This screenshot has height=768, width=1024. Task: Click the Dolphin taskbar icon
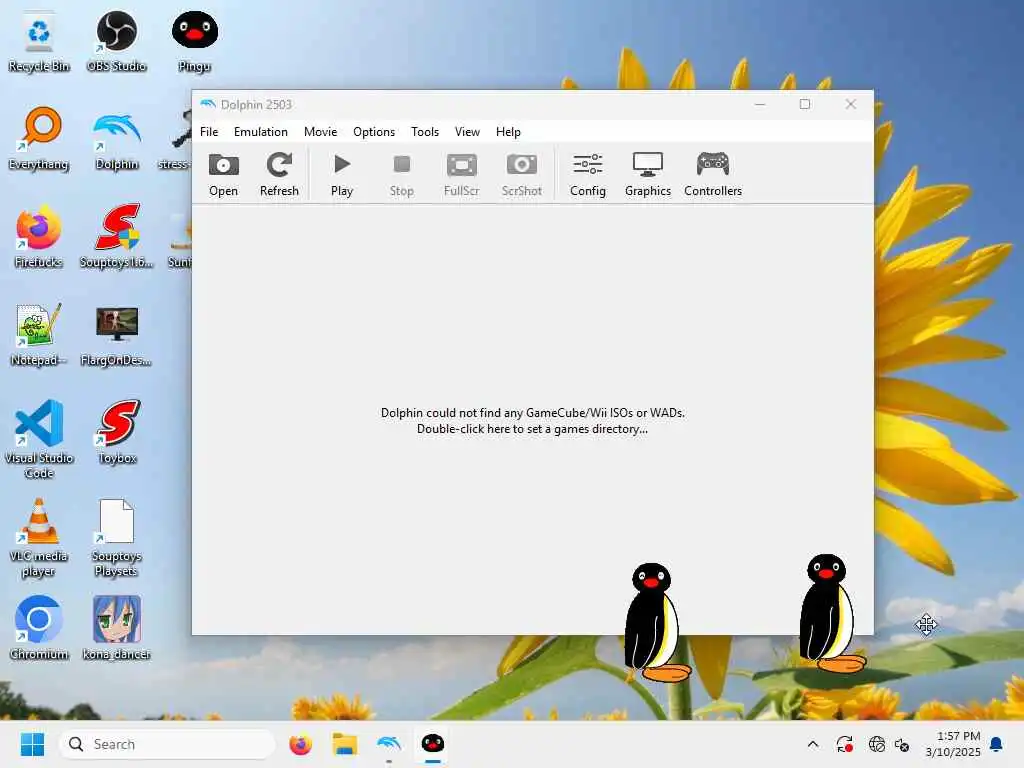[x=389, y=744]
